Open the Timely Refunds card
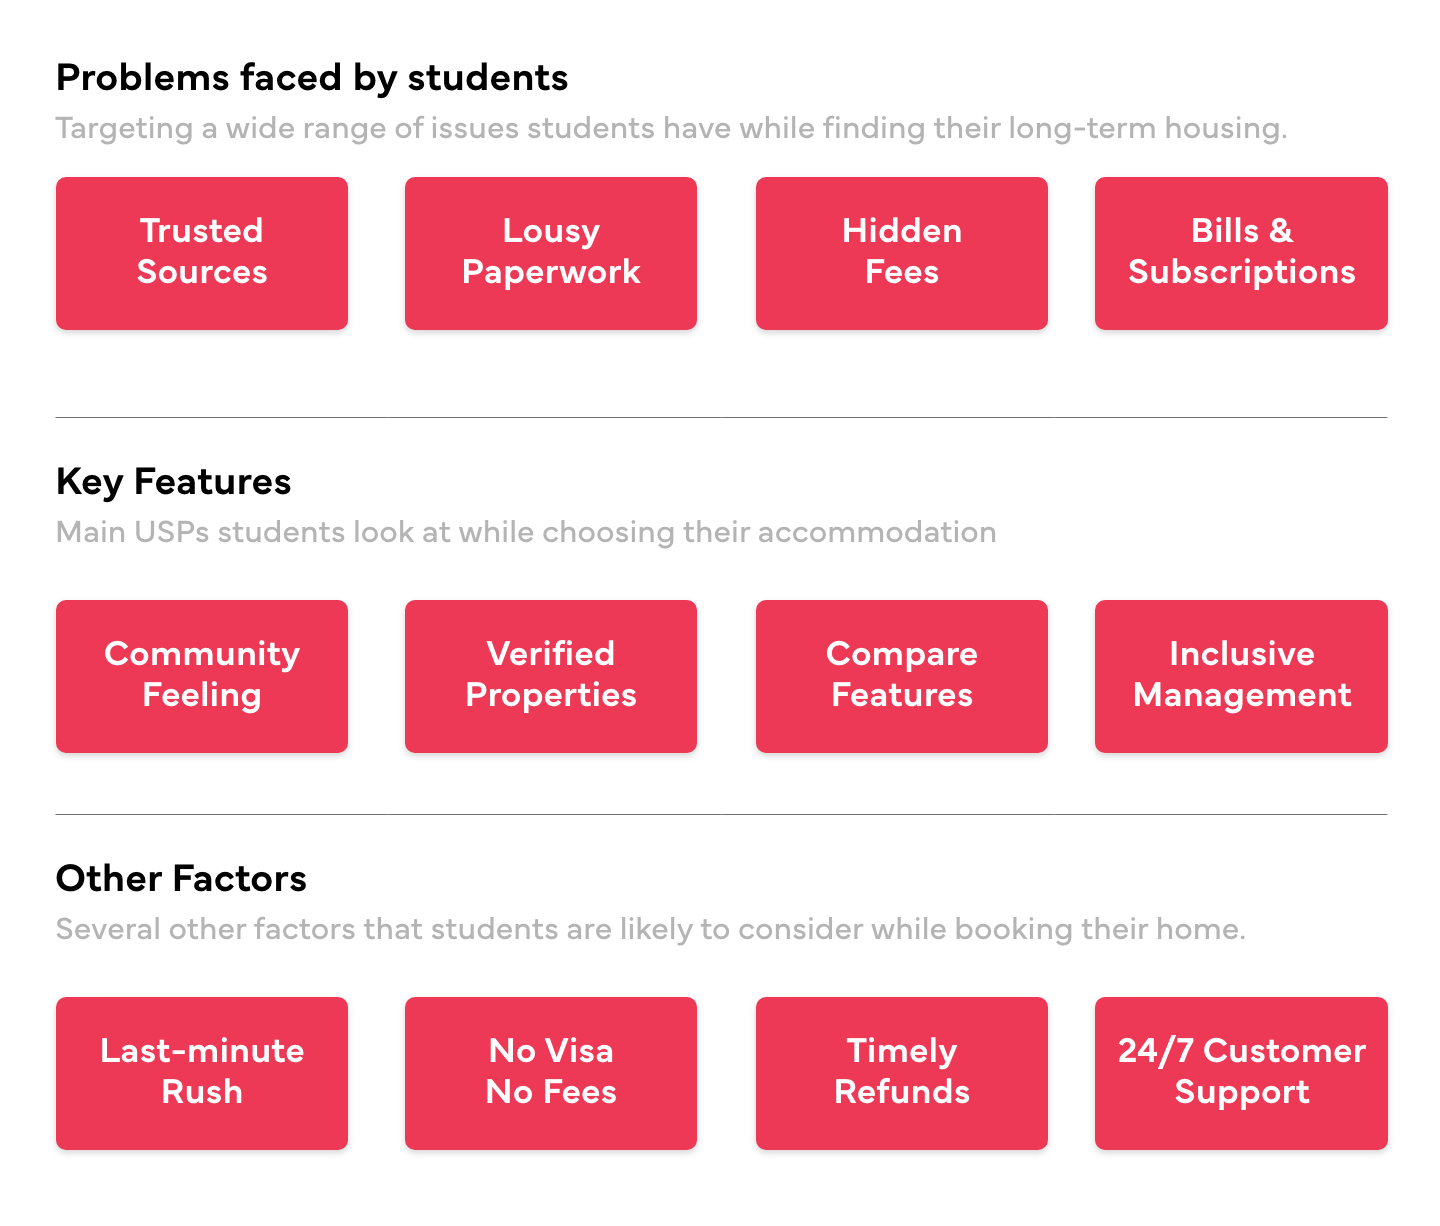 tap(902, 1073)
